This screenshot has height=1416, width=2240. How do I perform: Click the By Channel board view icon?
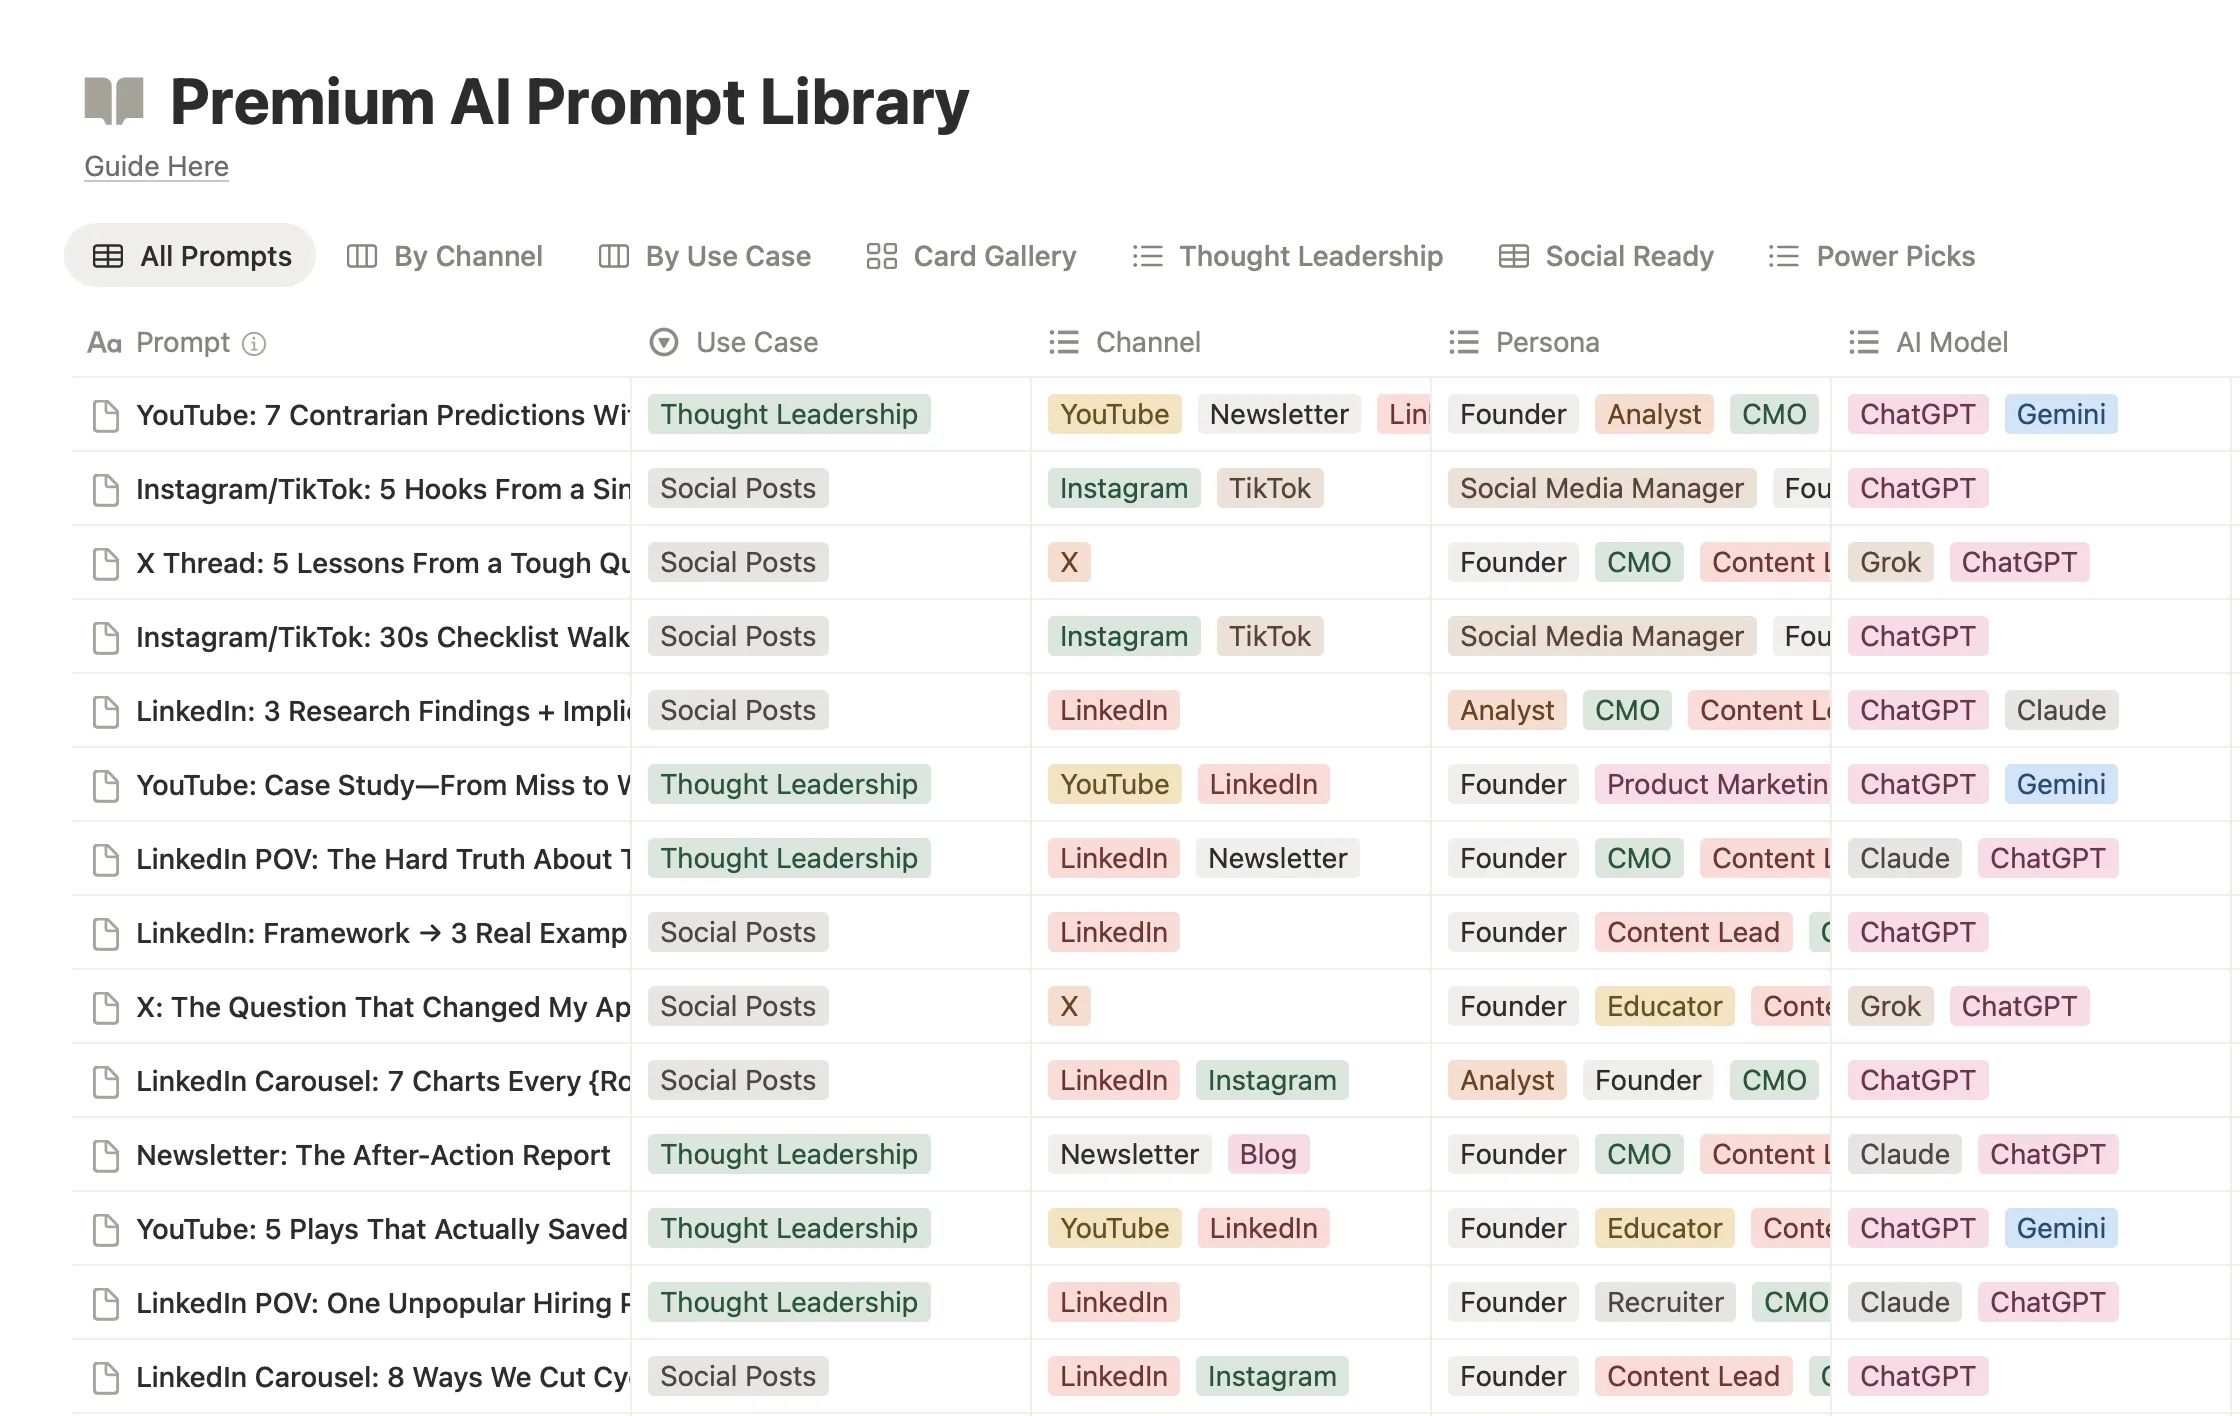pos(360,256)
